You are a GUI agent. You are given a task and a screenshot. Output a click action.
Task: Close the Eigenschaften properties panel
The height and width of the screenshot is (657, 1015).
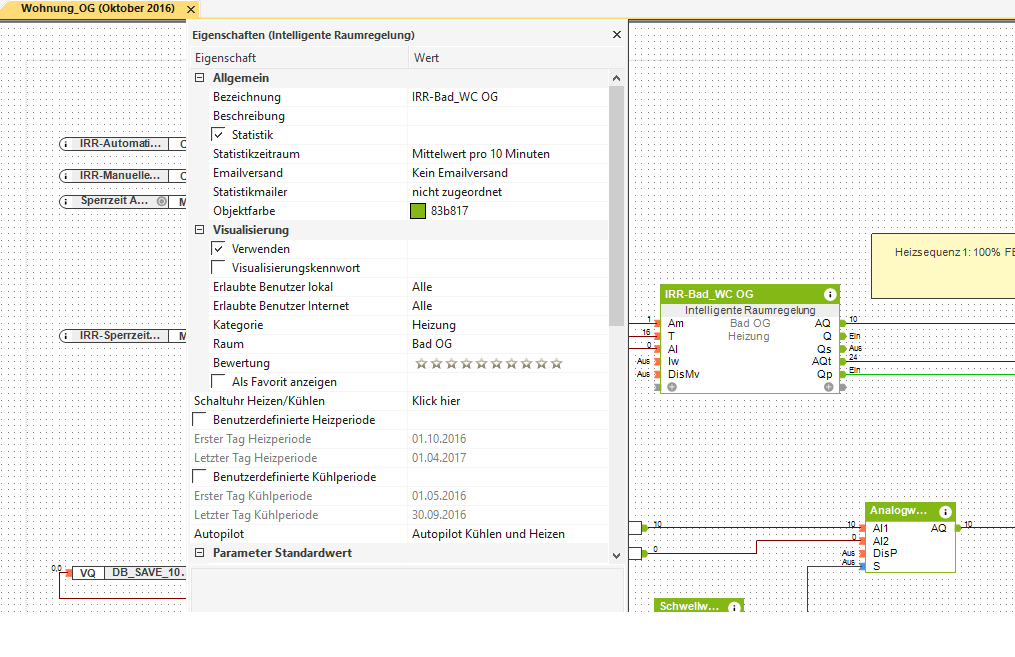(x=616, y=35)
